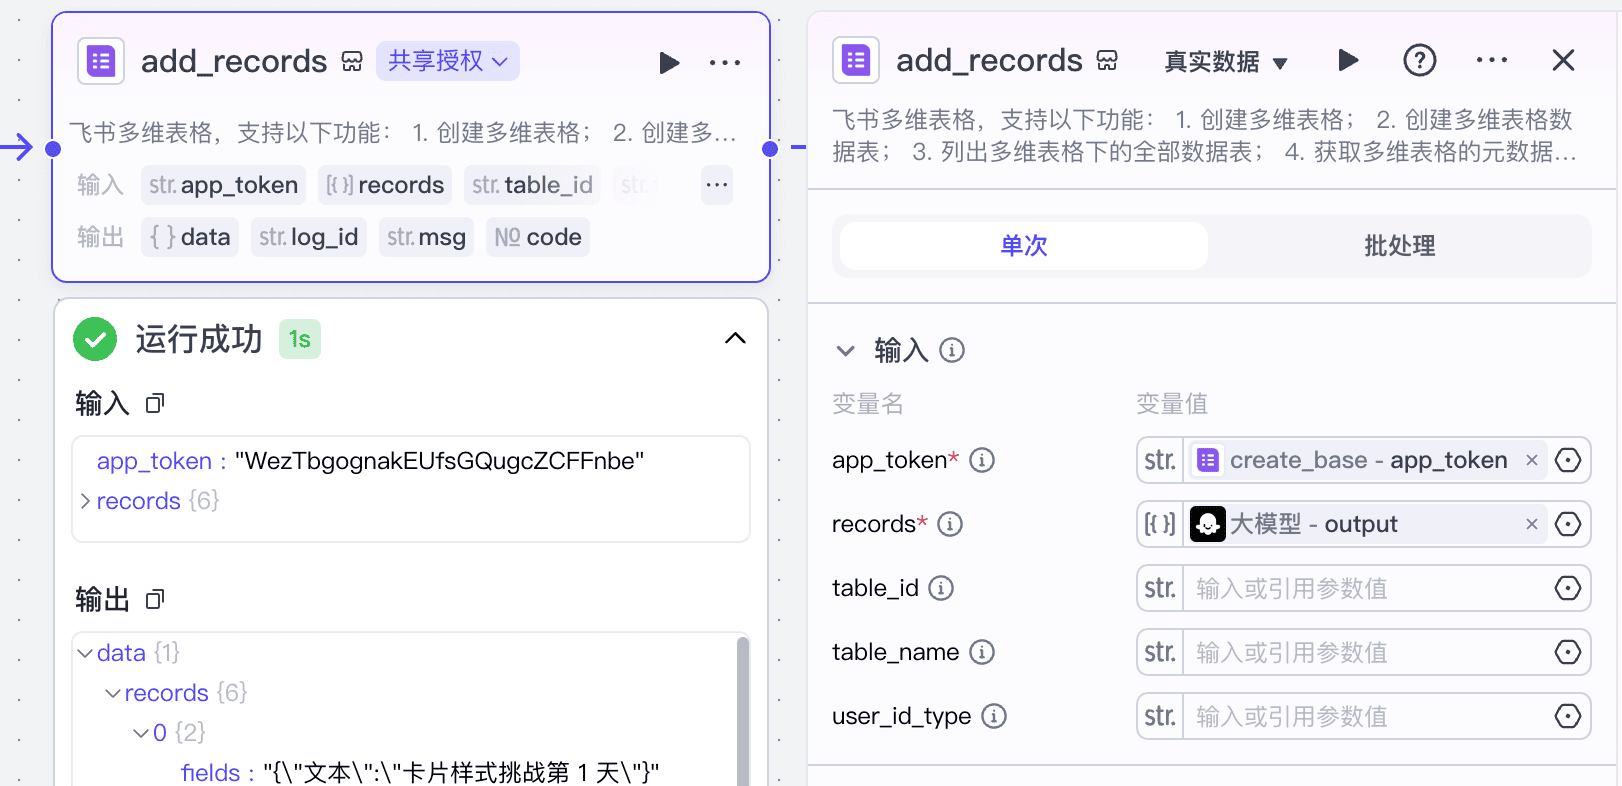This screenshot has height=786, width=1622.
Task: Click the app_token input tag on node
Action: click(224, 185)
